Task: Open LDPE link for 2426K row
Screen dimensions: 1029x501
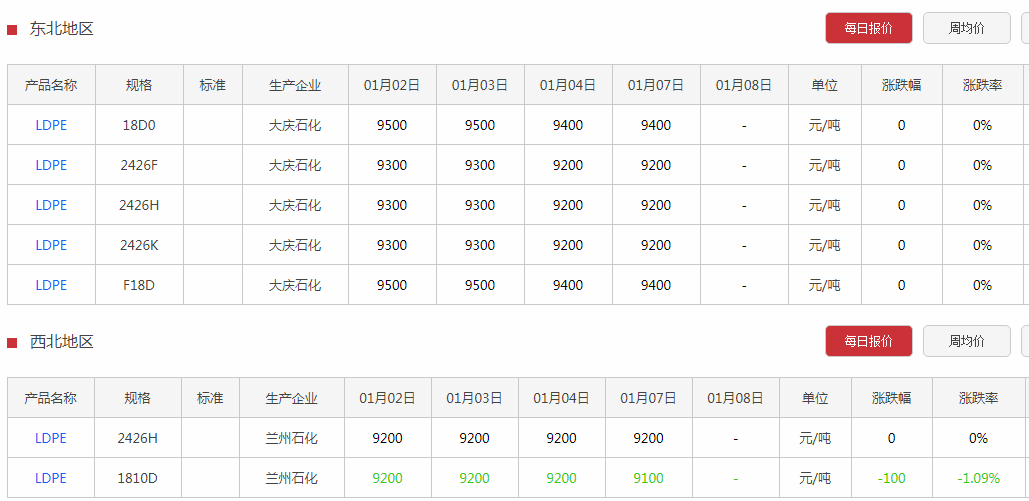Action: [51, 245]
